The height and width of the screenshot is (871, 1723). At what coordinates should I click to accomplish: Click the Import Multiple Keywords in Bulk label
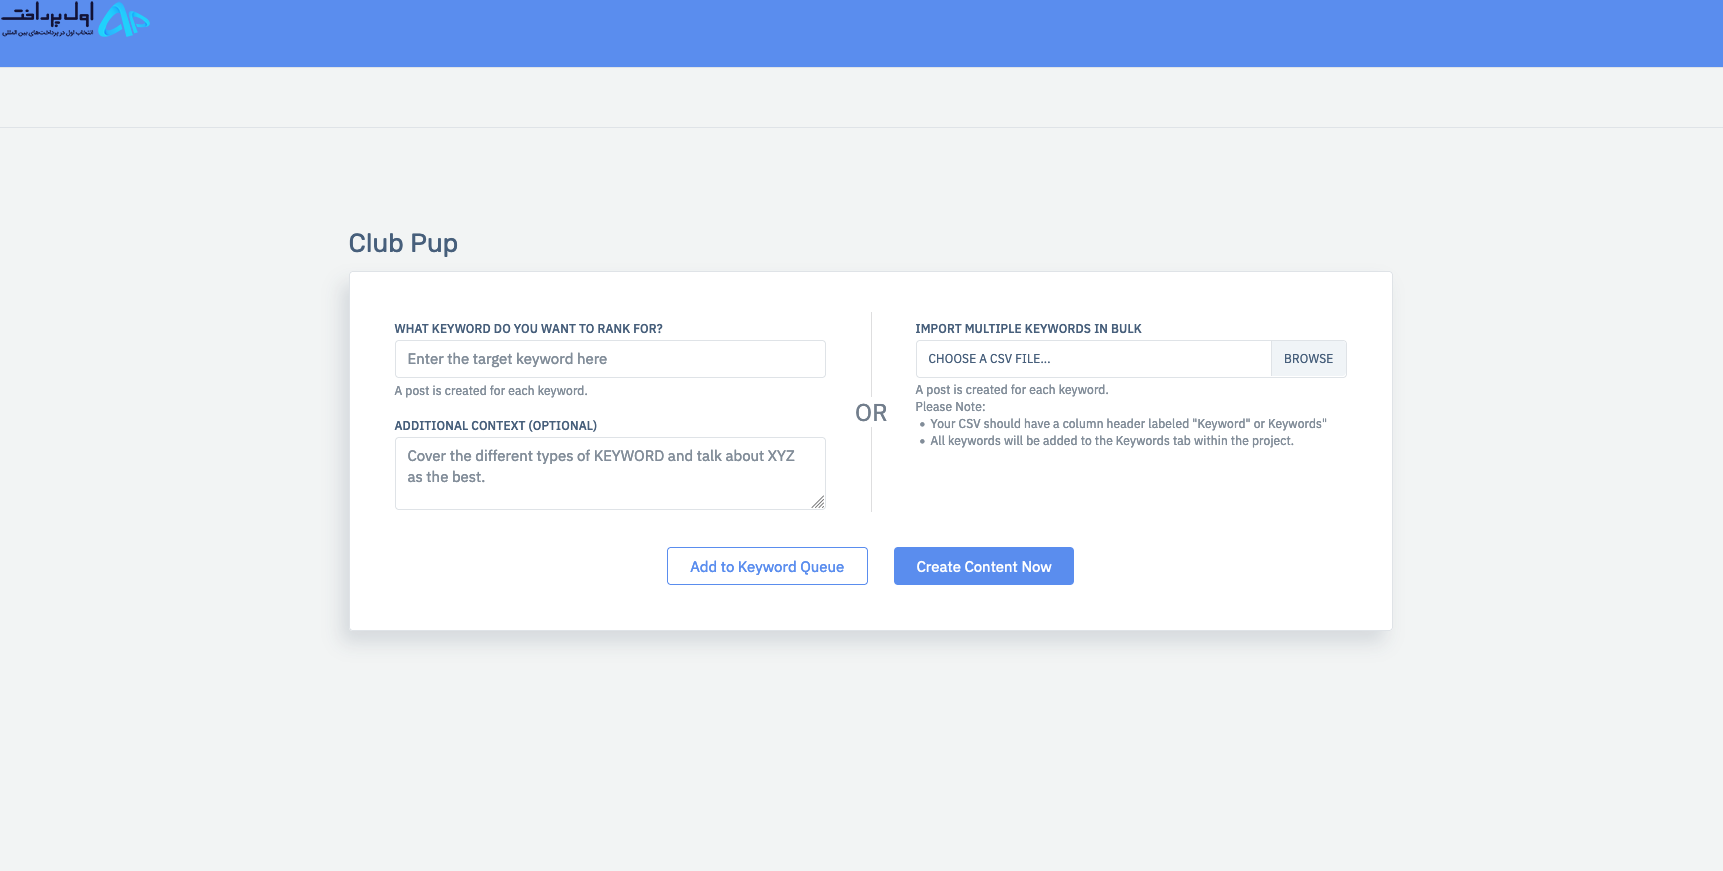coord(1028,329)
